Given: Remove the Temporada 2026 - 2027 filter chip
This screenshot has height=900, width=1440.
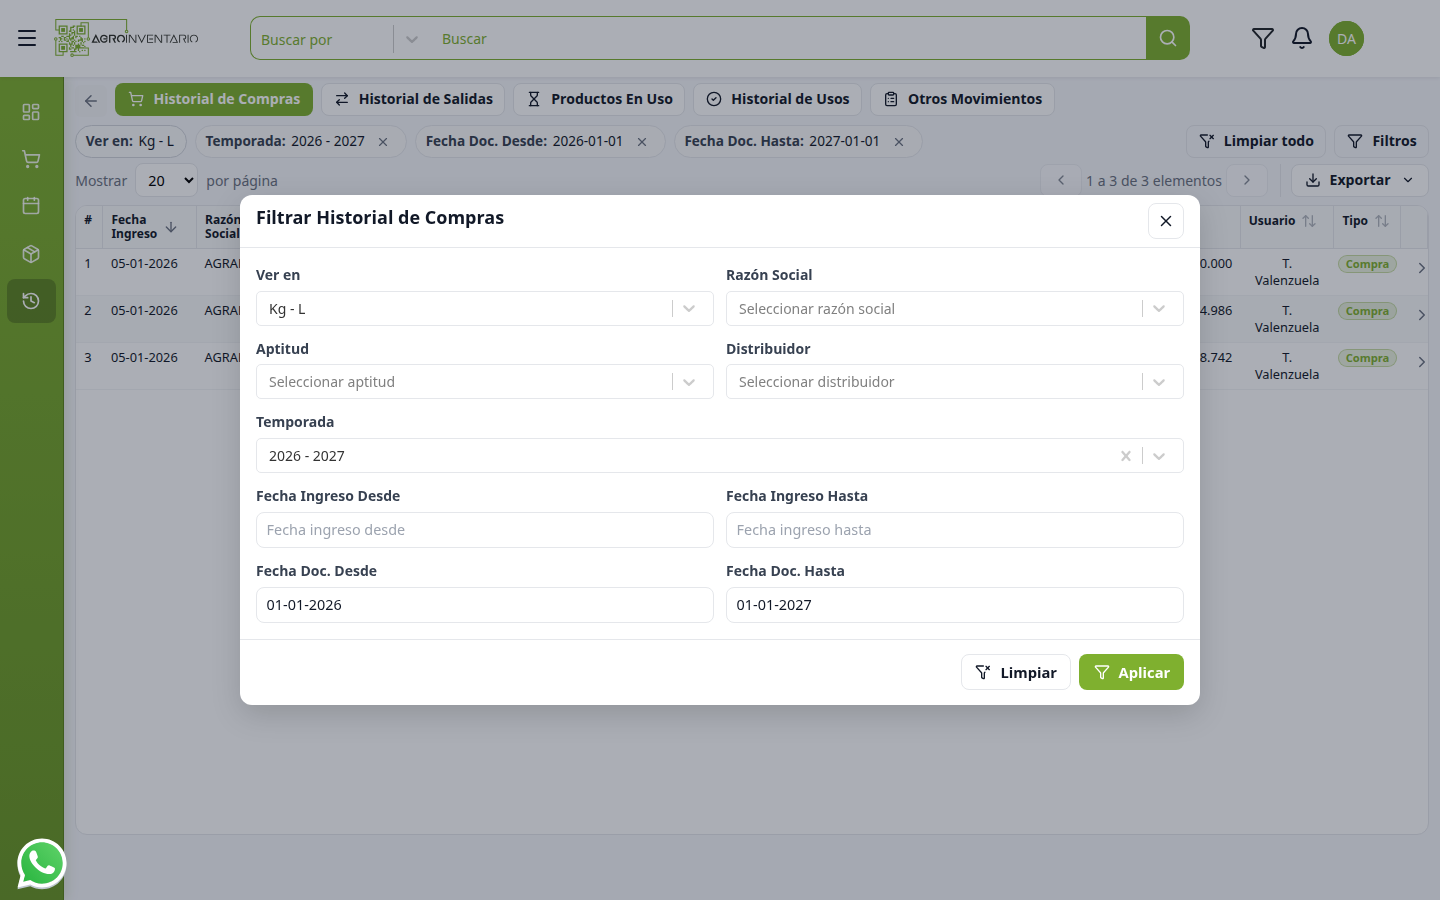Looking at the screenshot, I should [x=383, y=142].
